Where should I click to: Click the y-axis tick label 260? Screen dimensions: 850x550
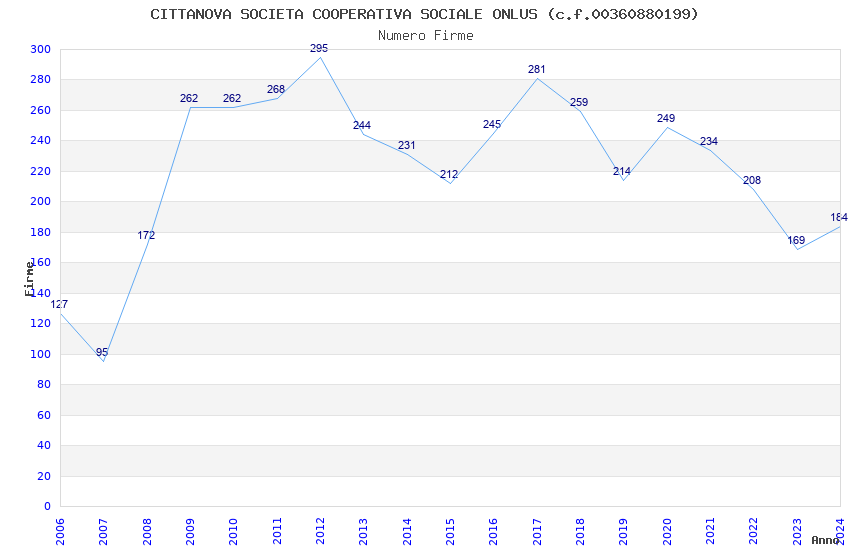41,110
